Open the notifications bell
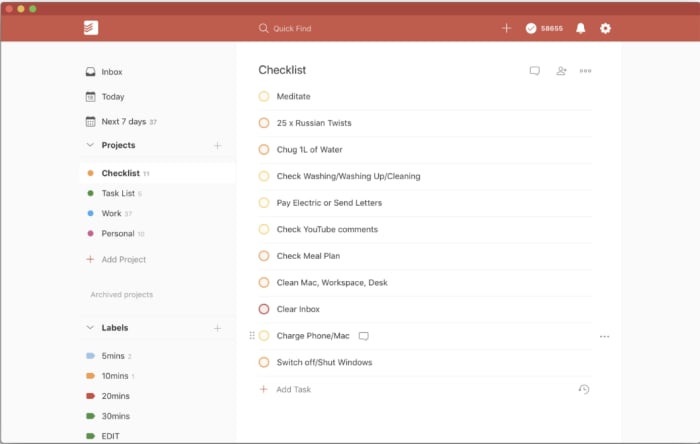 581,28
